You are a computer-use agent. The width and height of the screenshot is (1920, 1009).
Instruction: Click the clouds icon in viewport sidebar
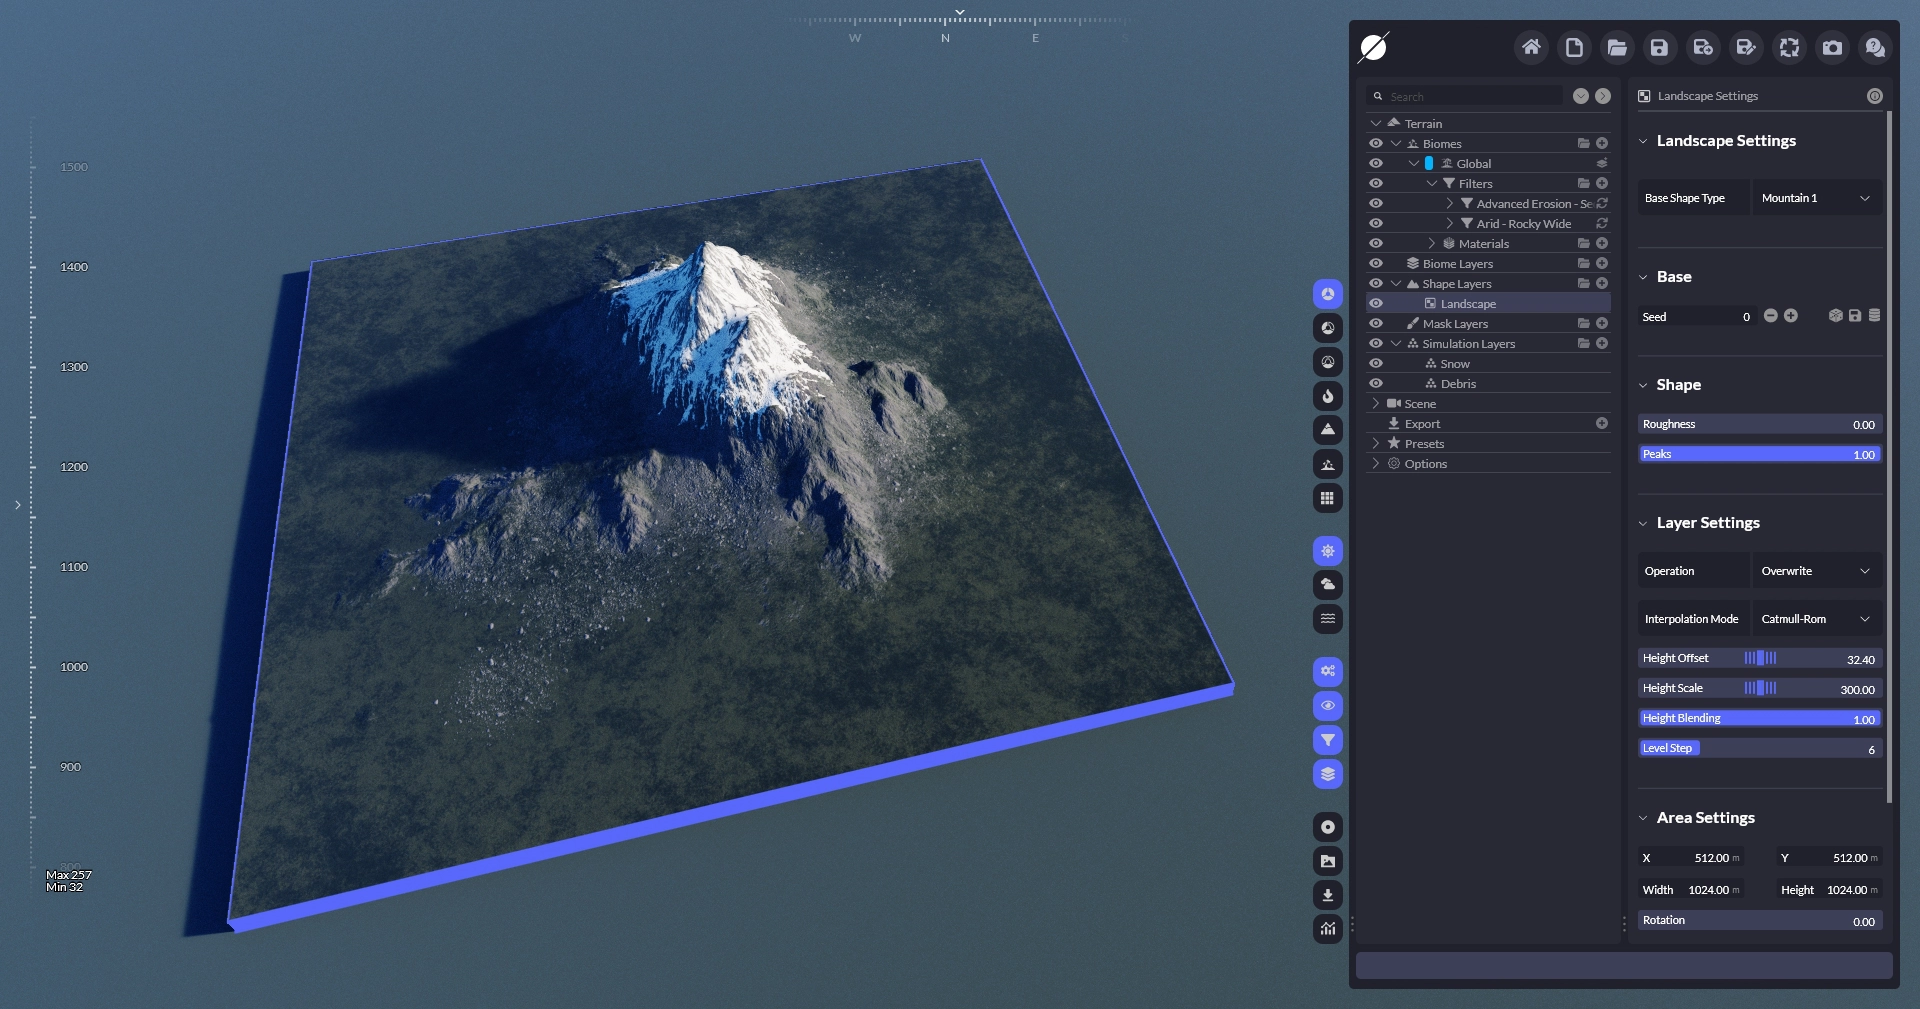[x=1327, y=585]
